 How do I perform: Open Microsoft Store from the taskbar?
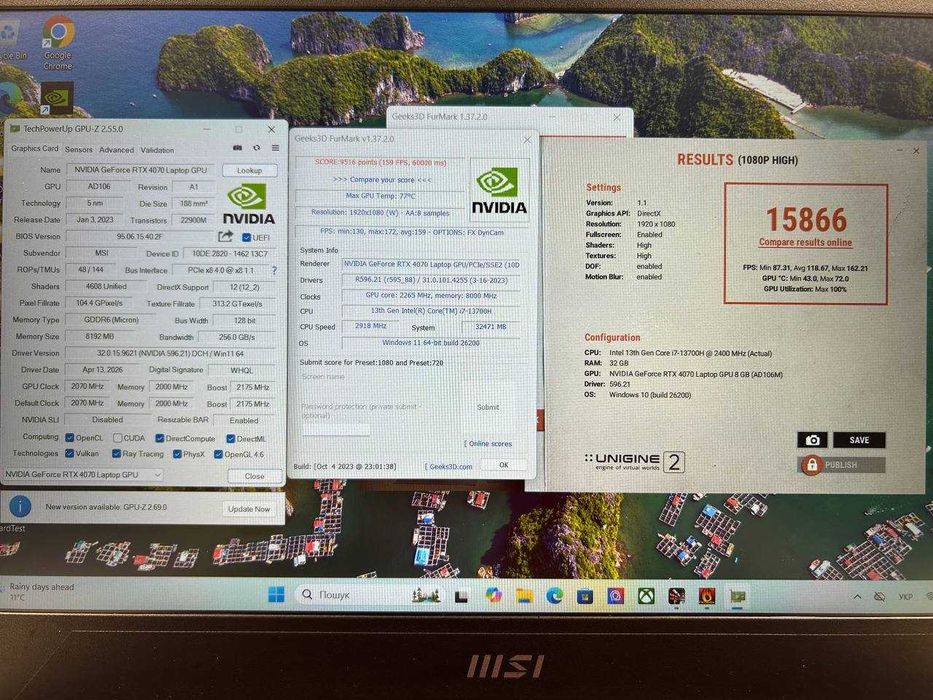point(585,595)
